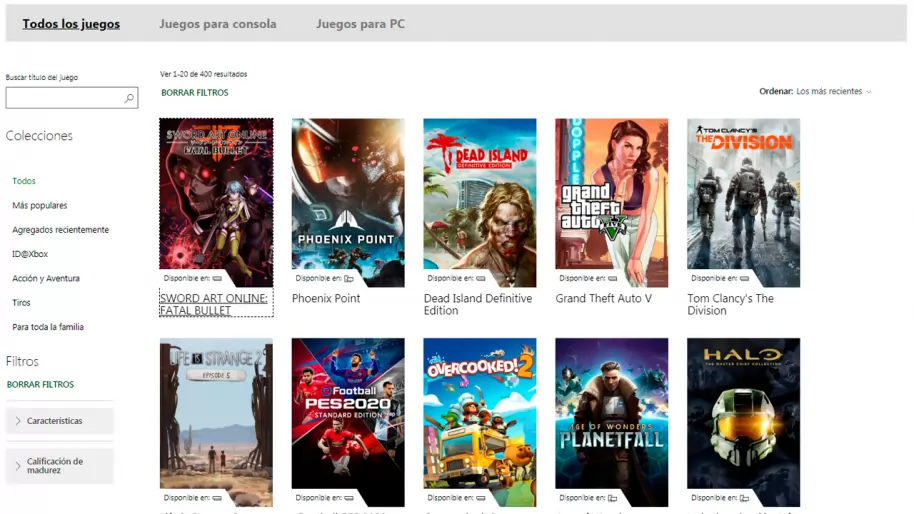The width and height of the screenshot is (914, 514).
Task: Switch to Juegos para consola tab
Action: [x=218, y=24]
